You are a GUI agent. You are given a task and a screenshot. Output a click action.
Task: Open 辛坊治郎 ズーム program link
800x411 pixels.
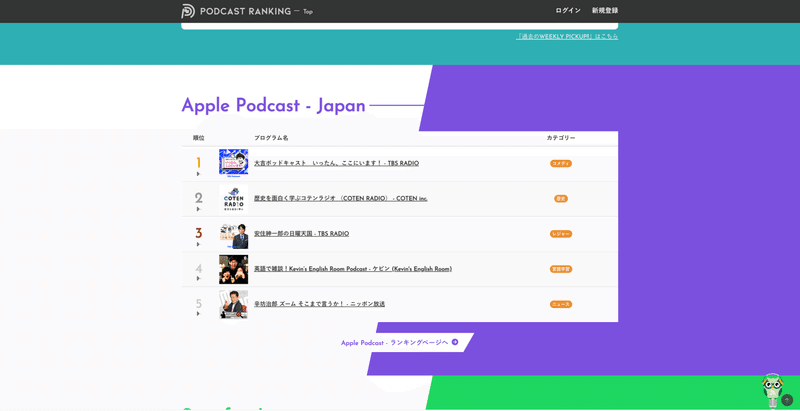[x=319, y=304]
